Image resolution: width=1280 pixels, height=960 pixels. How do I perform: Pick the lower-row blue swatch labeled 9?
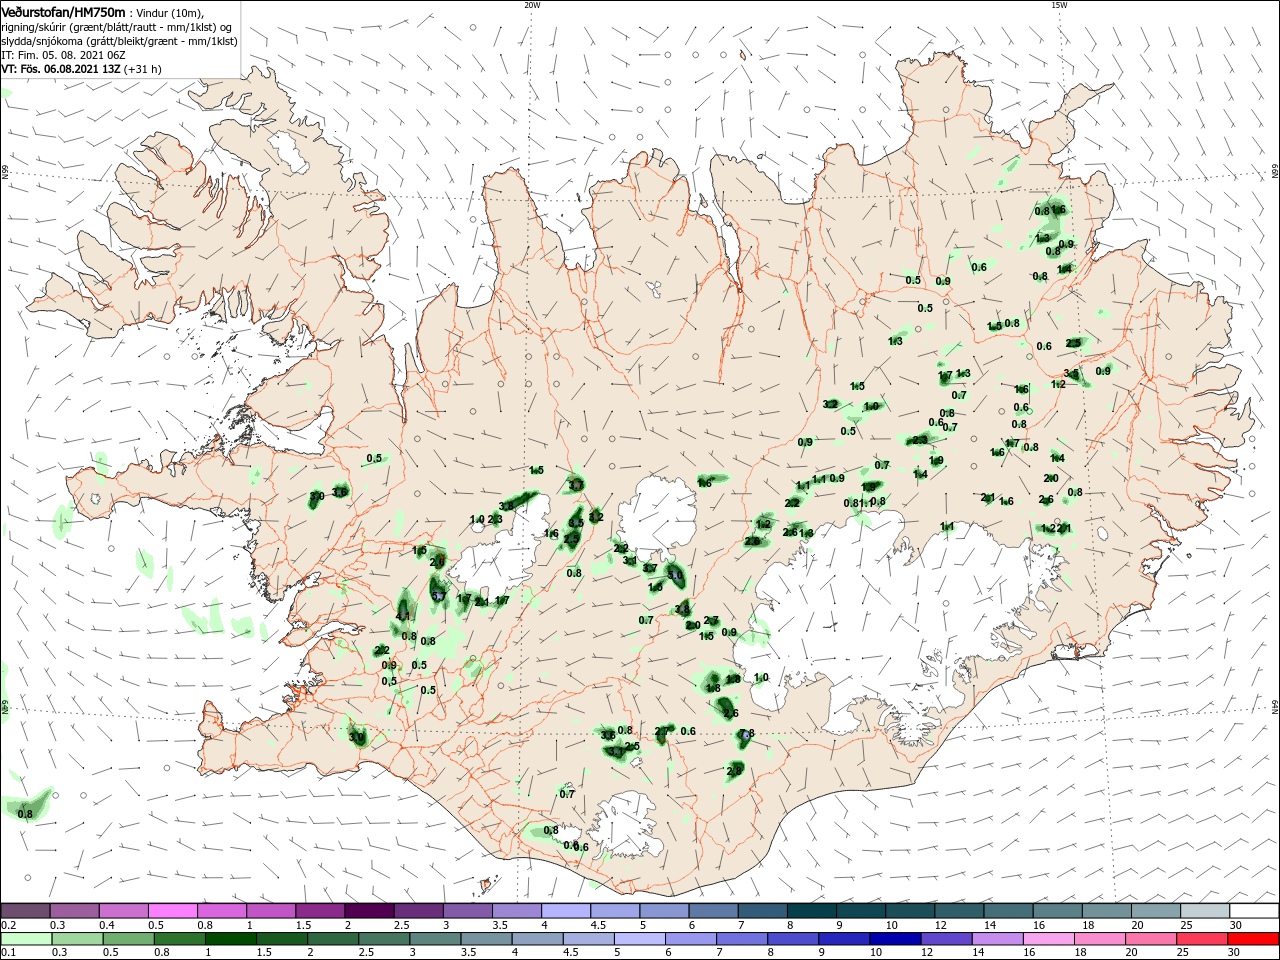pos(842,939)
